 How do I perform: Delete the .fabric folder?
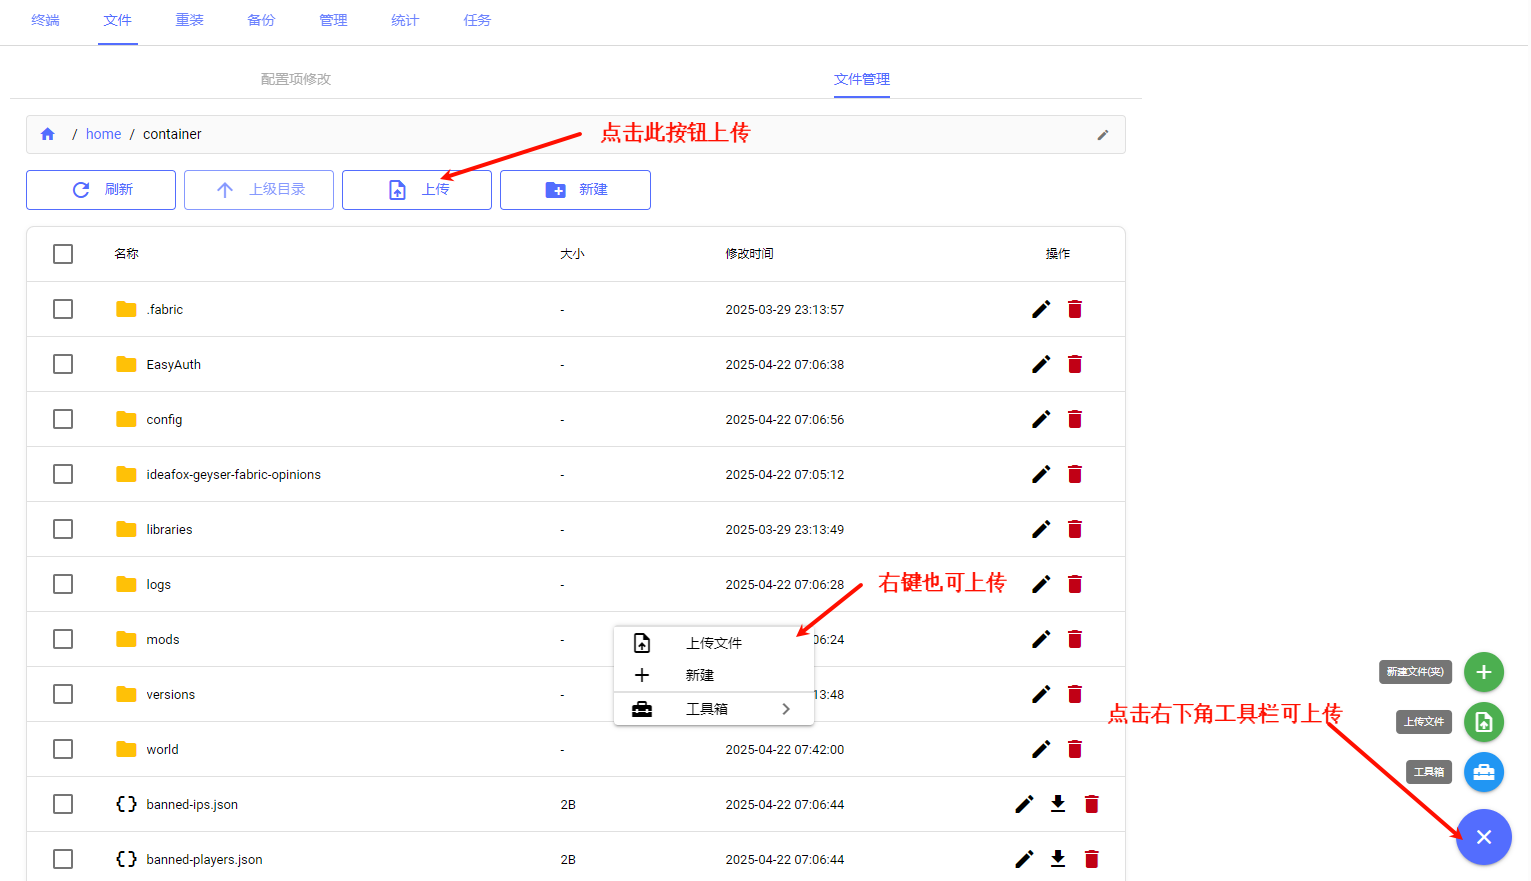click(x=1075, y=309)
